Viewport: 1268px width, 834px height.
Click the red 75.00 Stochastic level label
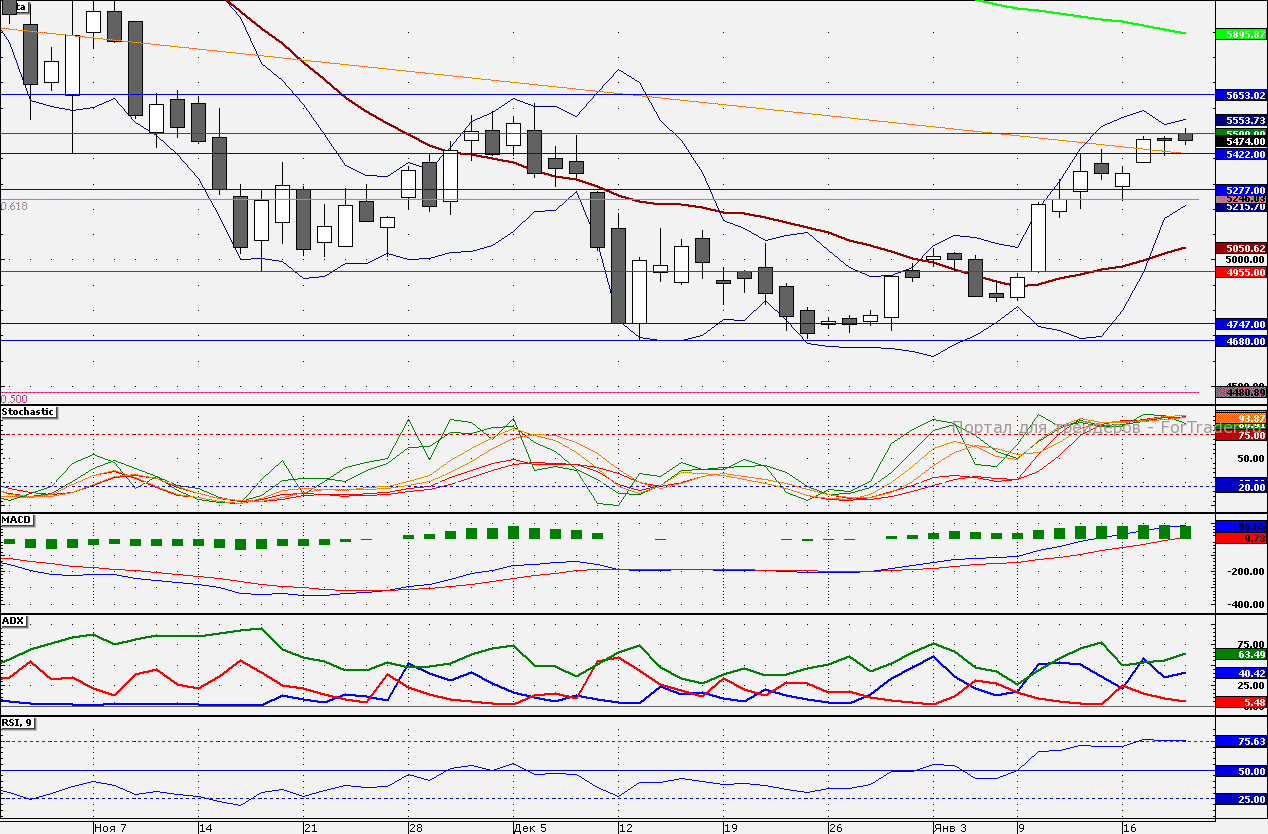coord(1240,436)
